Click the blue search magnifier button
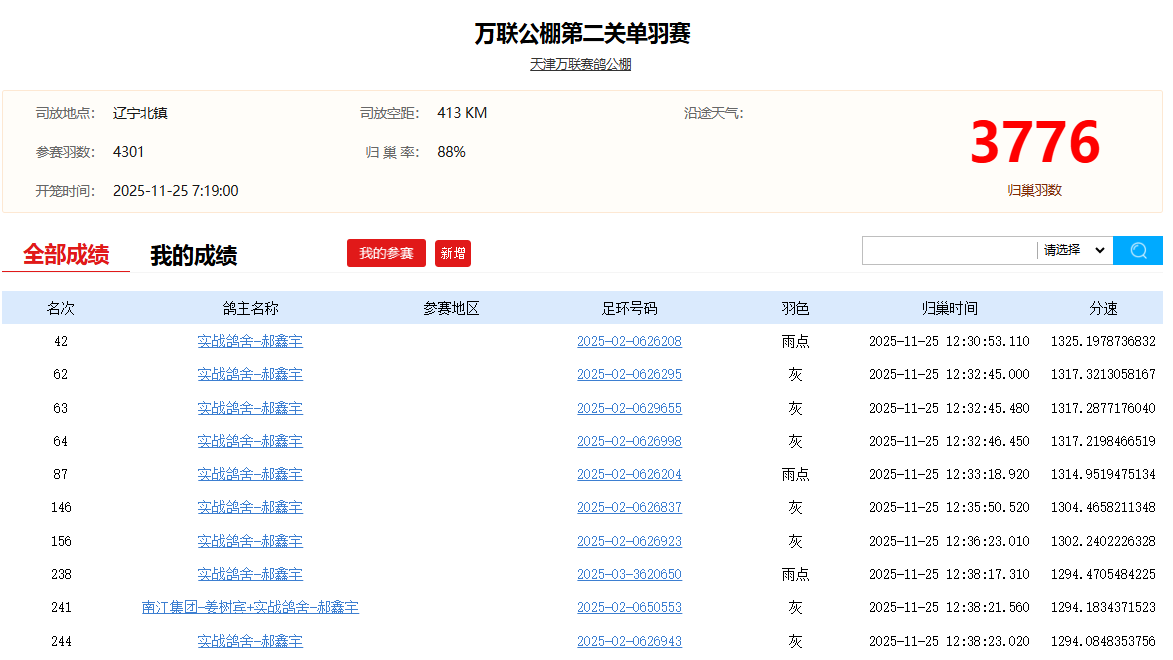 1137,250
